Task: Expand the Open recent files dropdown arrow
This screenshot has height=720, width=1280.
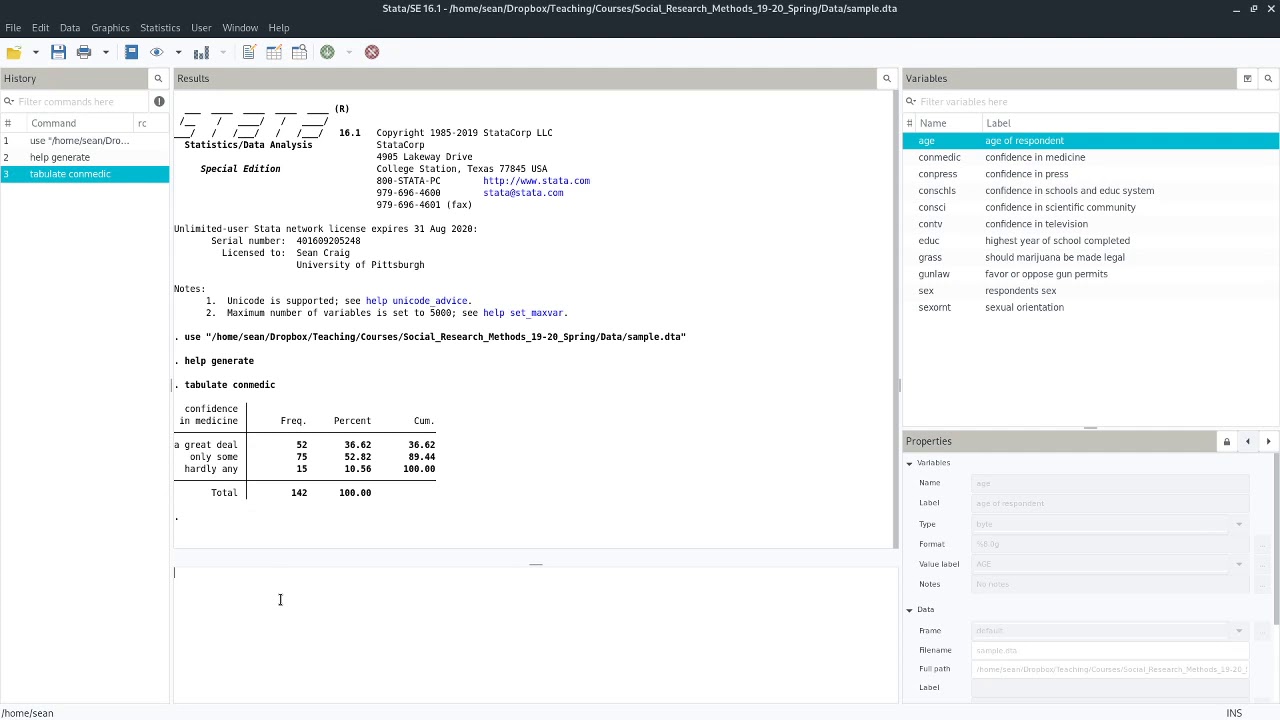Action: (35, 52)
